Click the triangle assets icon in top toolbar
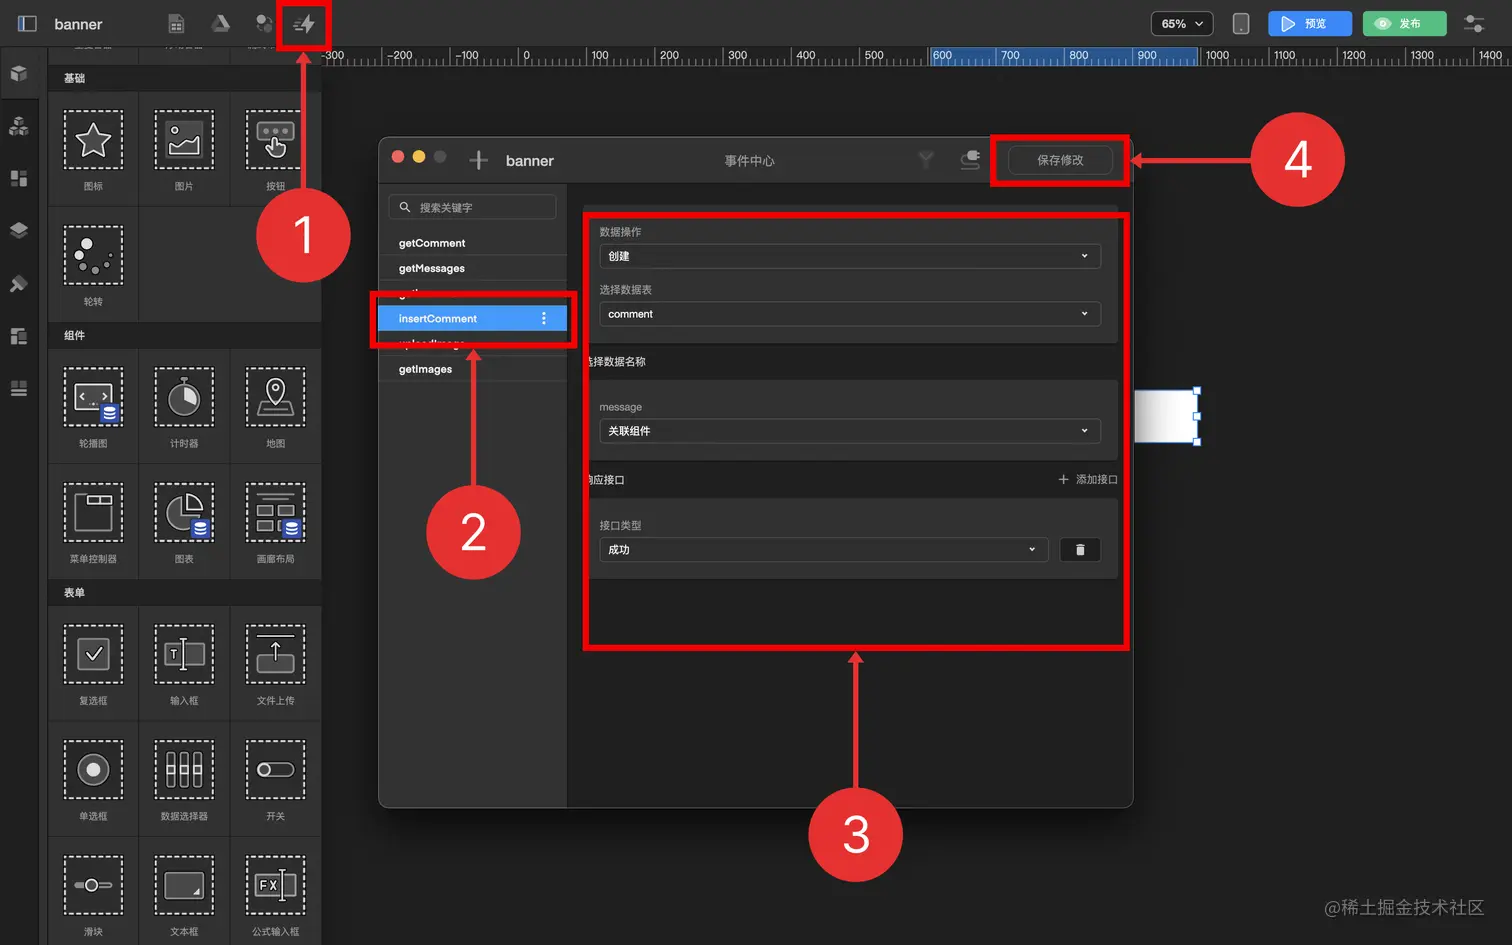The width and height of the screenshot is (1512, 945). pos(220,23)
